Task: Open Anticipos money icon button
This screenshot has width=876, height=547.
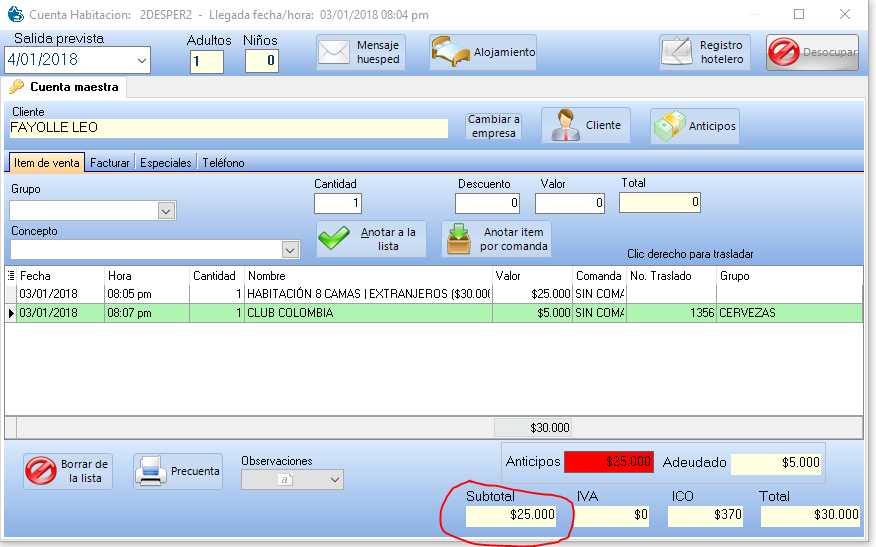Action: (670, 126)
